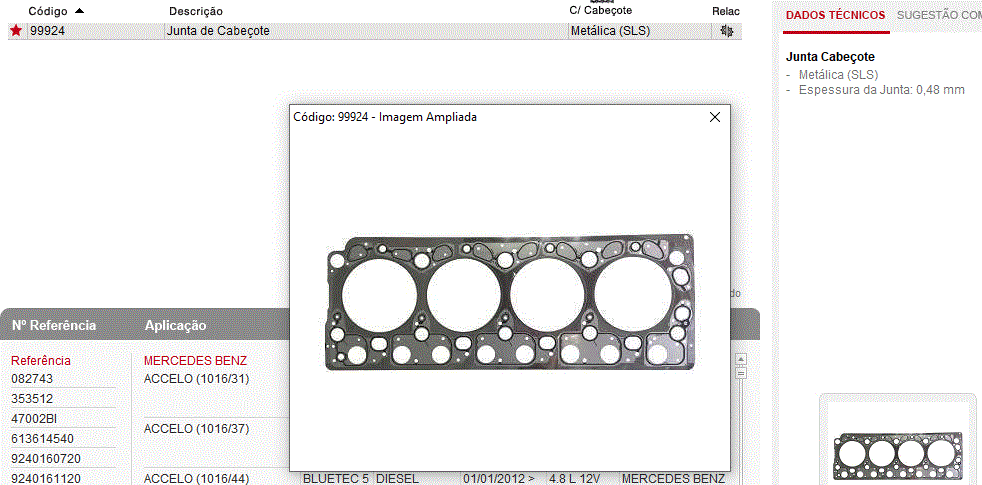Viewport: 982px width, 485px height.
Task: Open the Sugestão tab
Action: click(938, 15)
